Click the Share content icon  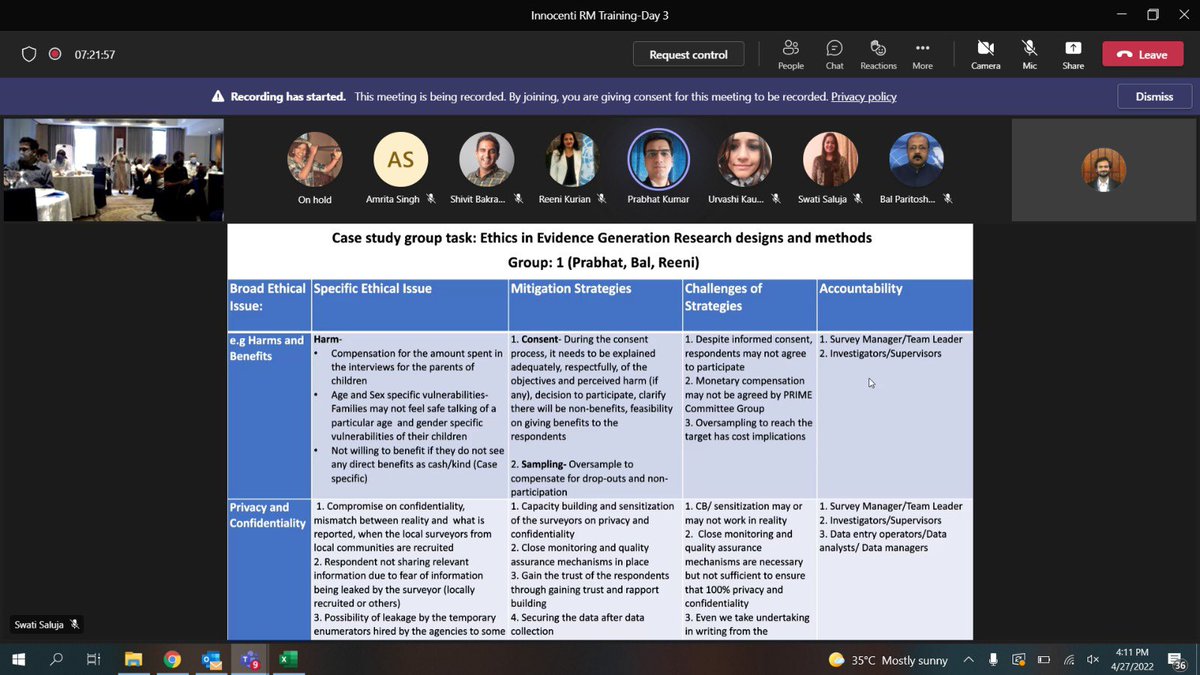[x=1072, y=52]
